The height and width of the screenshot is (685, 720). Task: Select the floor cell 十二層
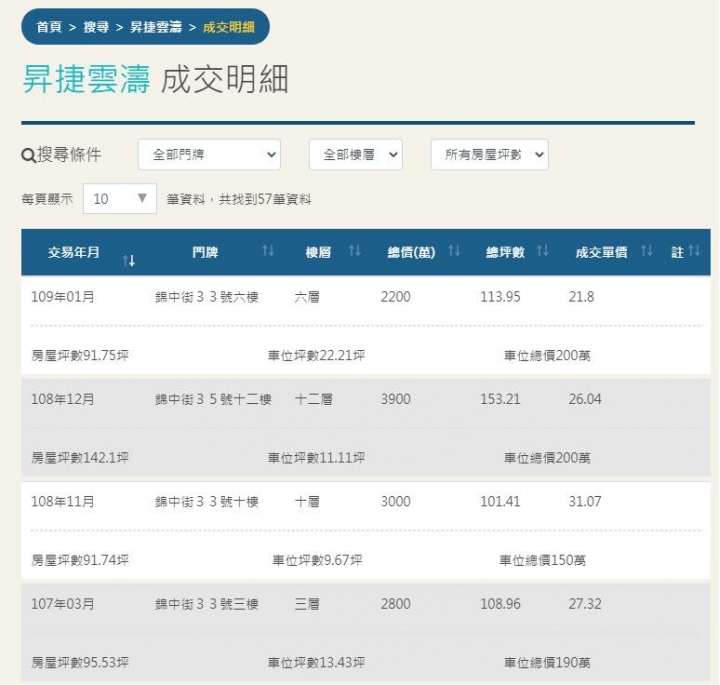(x=314, y=399)
